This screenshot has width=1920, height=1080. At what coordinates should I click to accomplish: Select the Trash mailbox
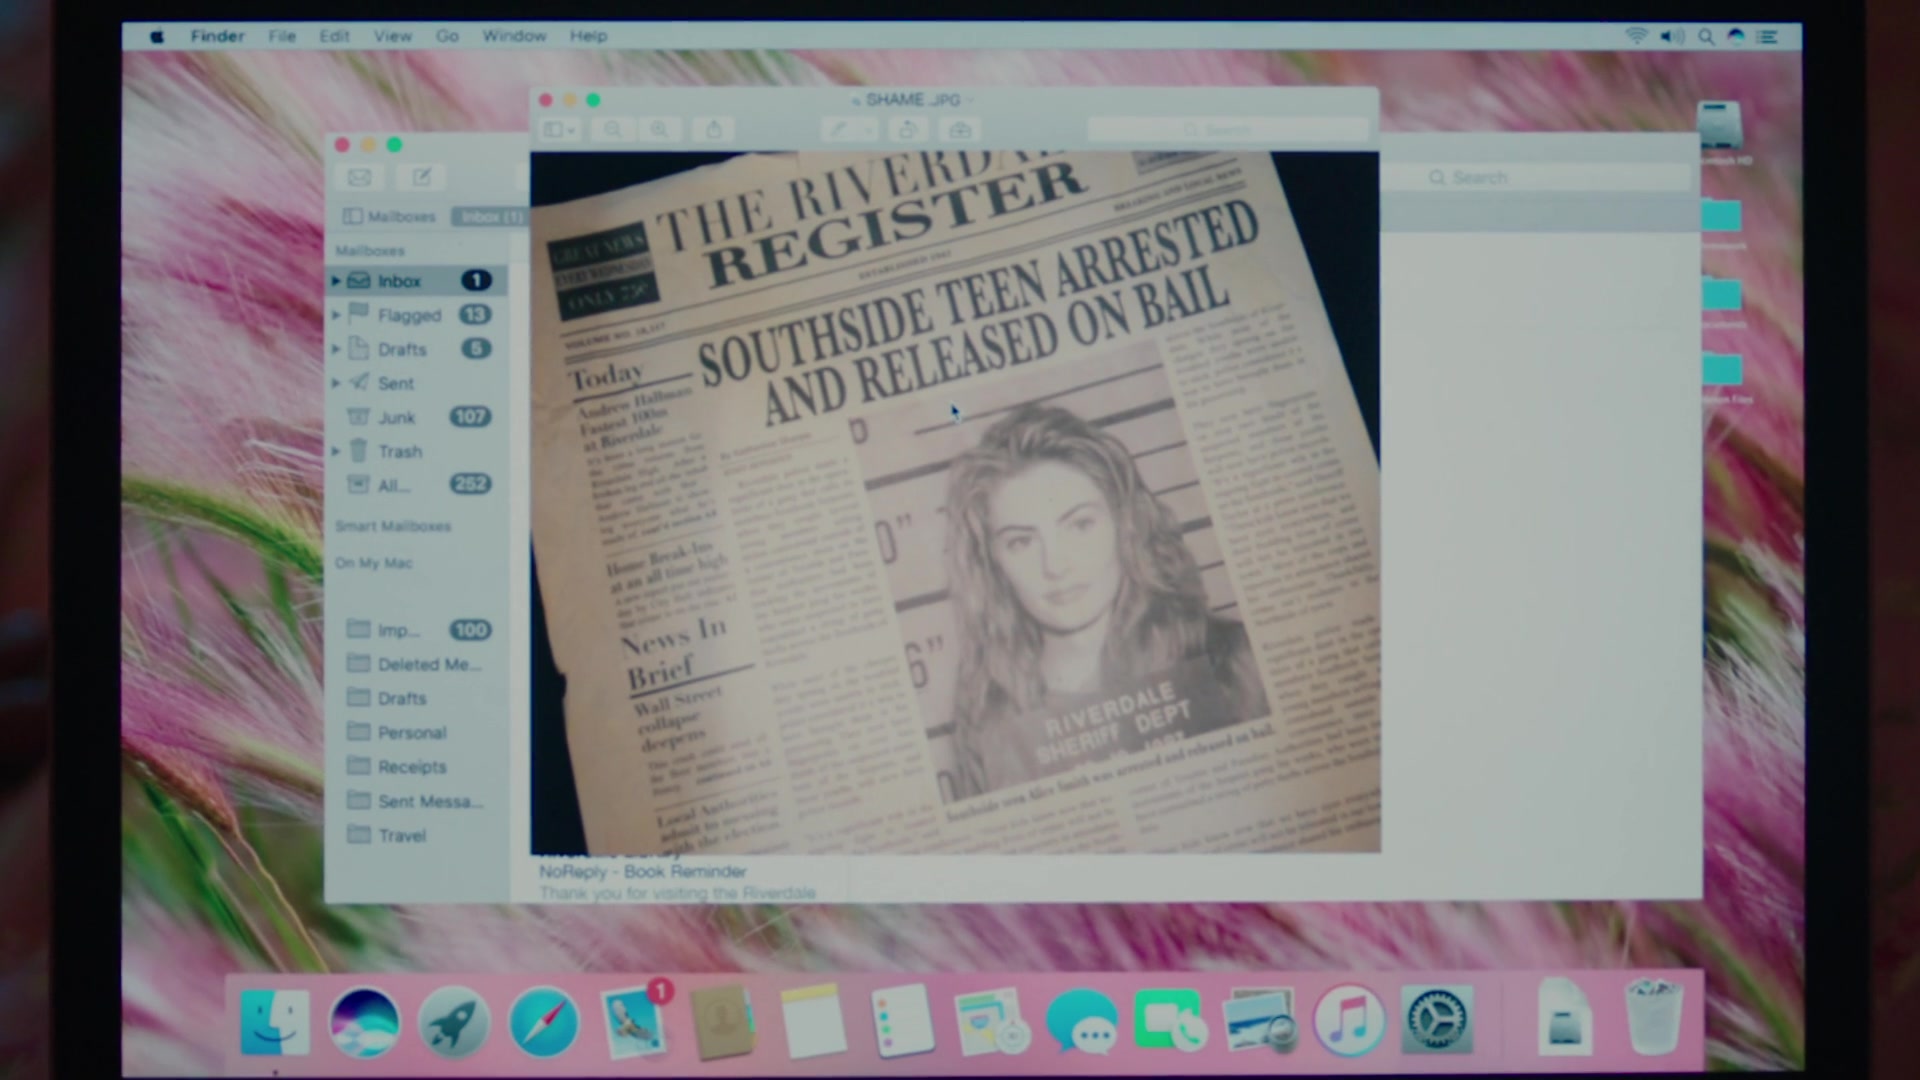[x=418, y=451]
